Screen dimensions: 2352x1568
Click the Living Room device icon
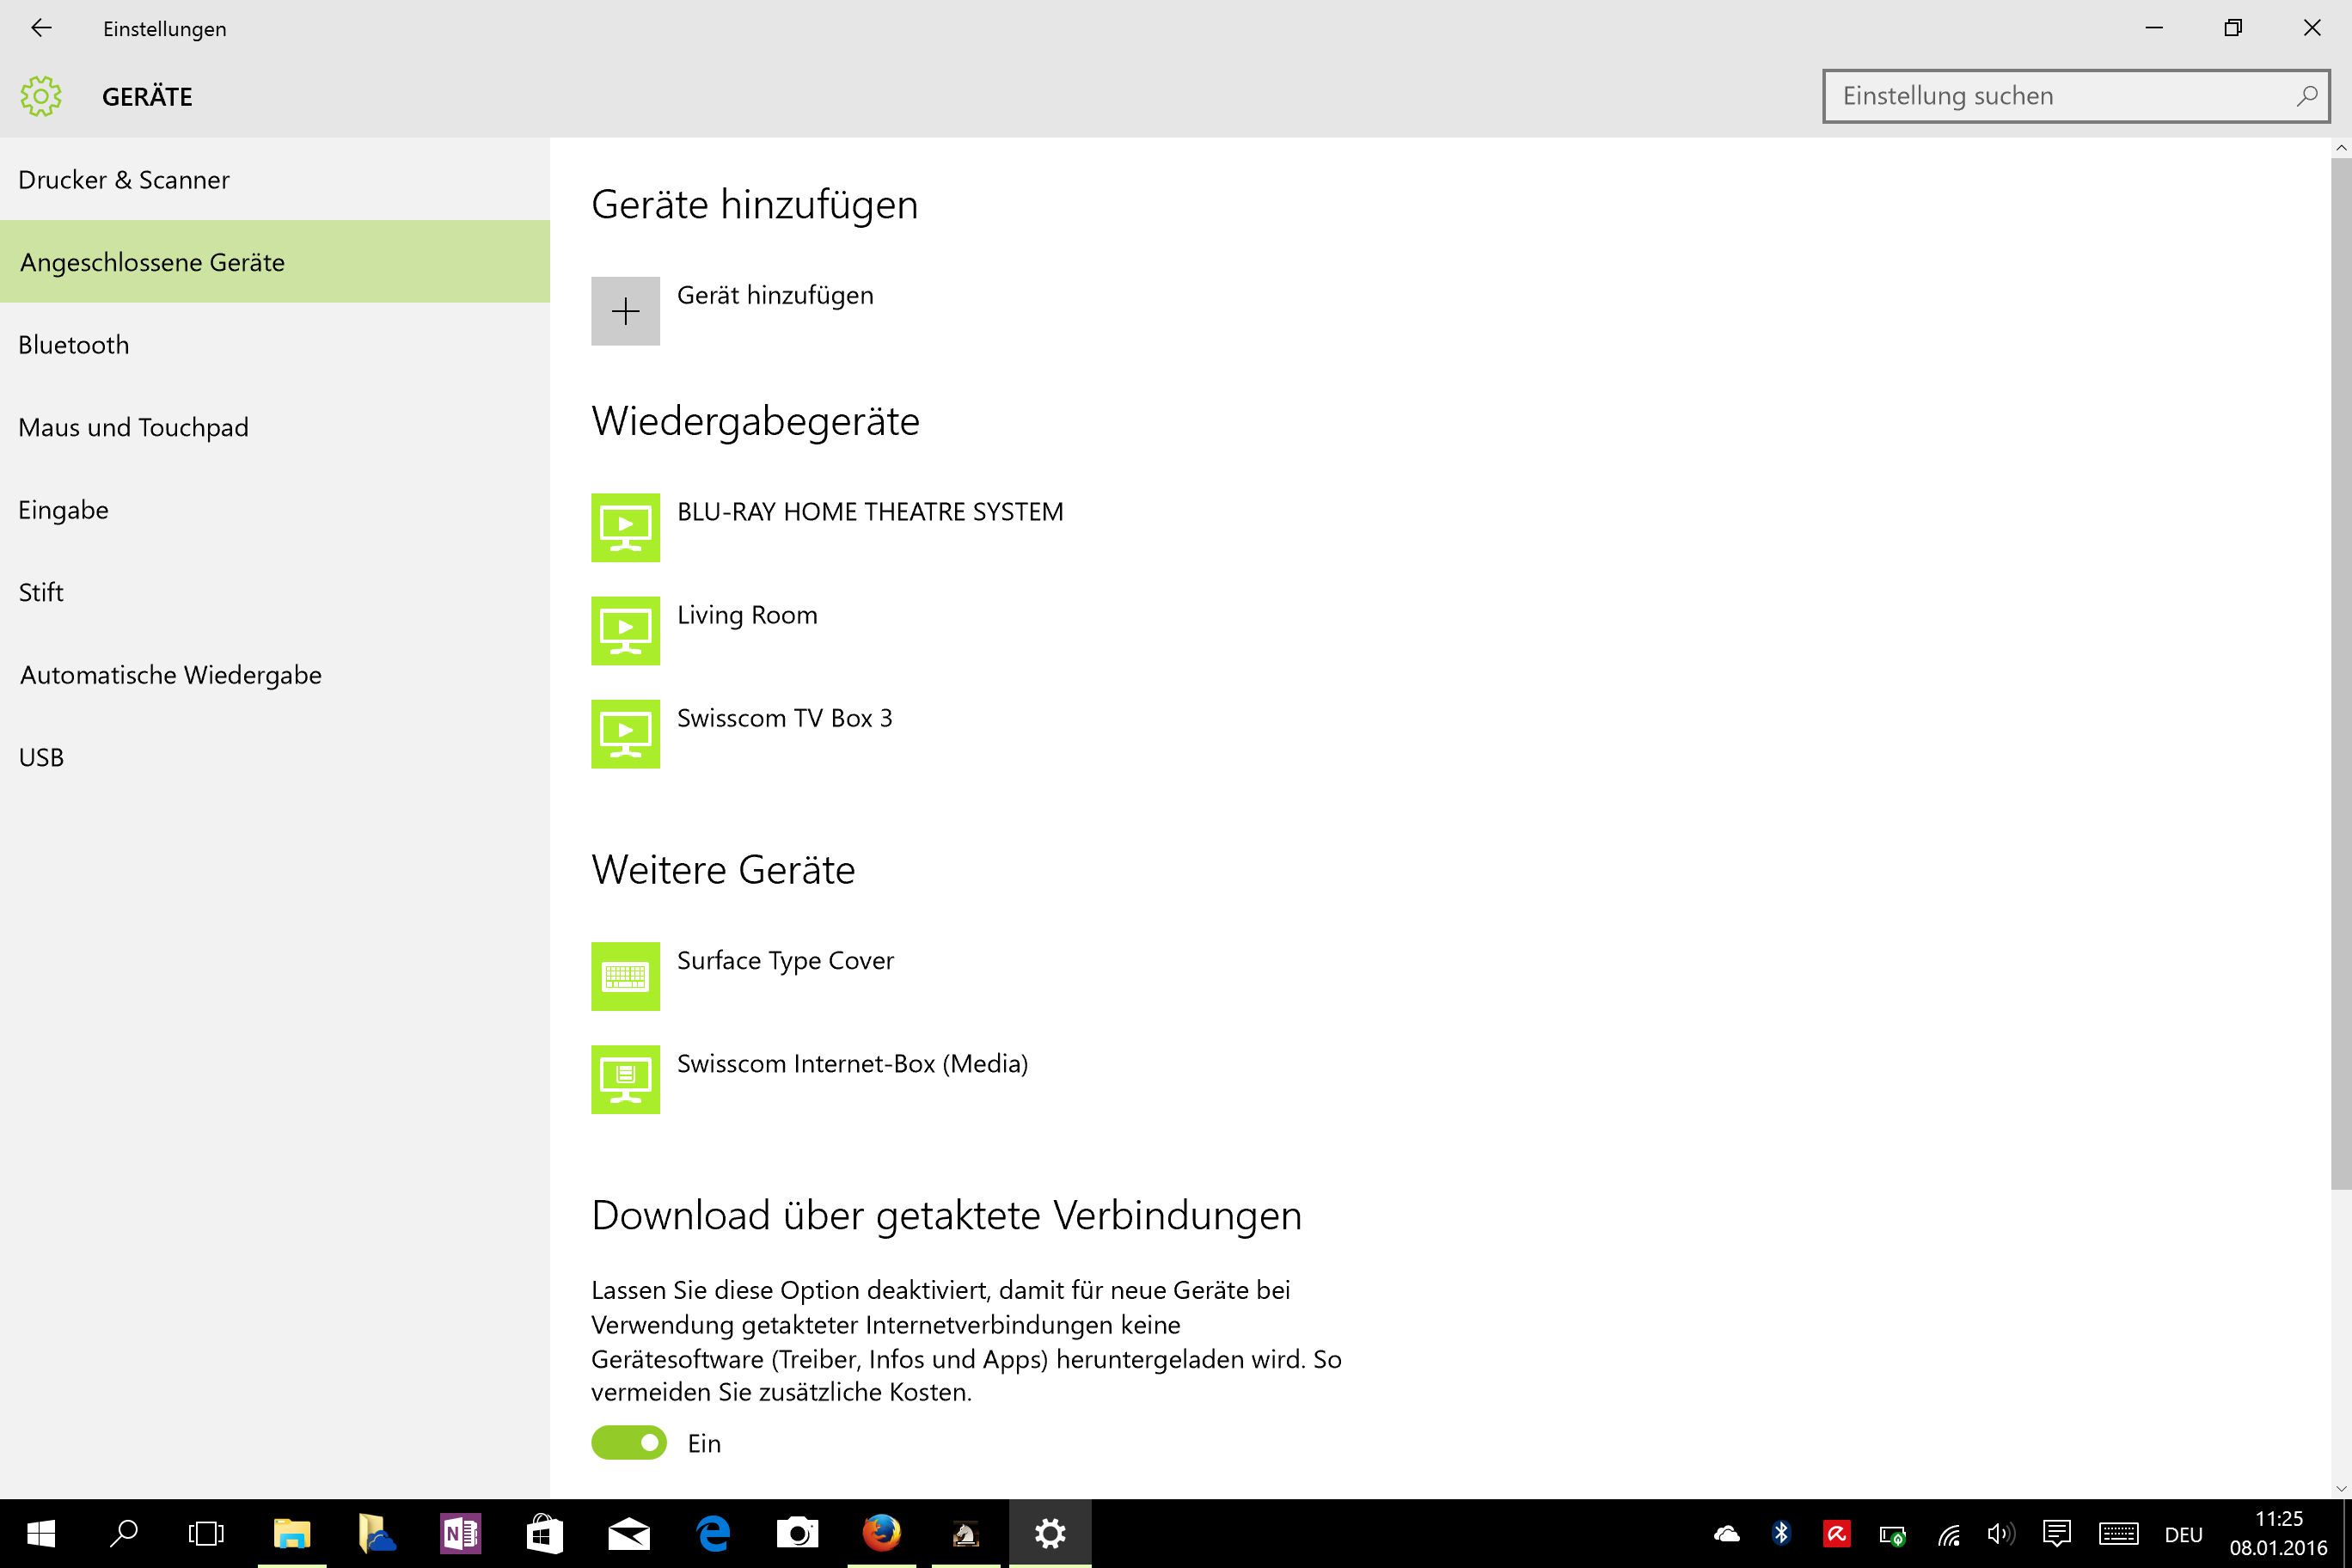pyautogui.click(x=625, y=631)
